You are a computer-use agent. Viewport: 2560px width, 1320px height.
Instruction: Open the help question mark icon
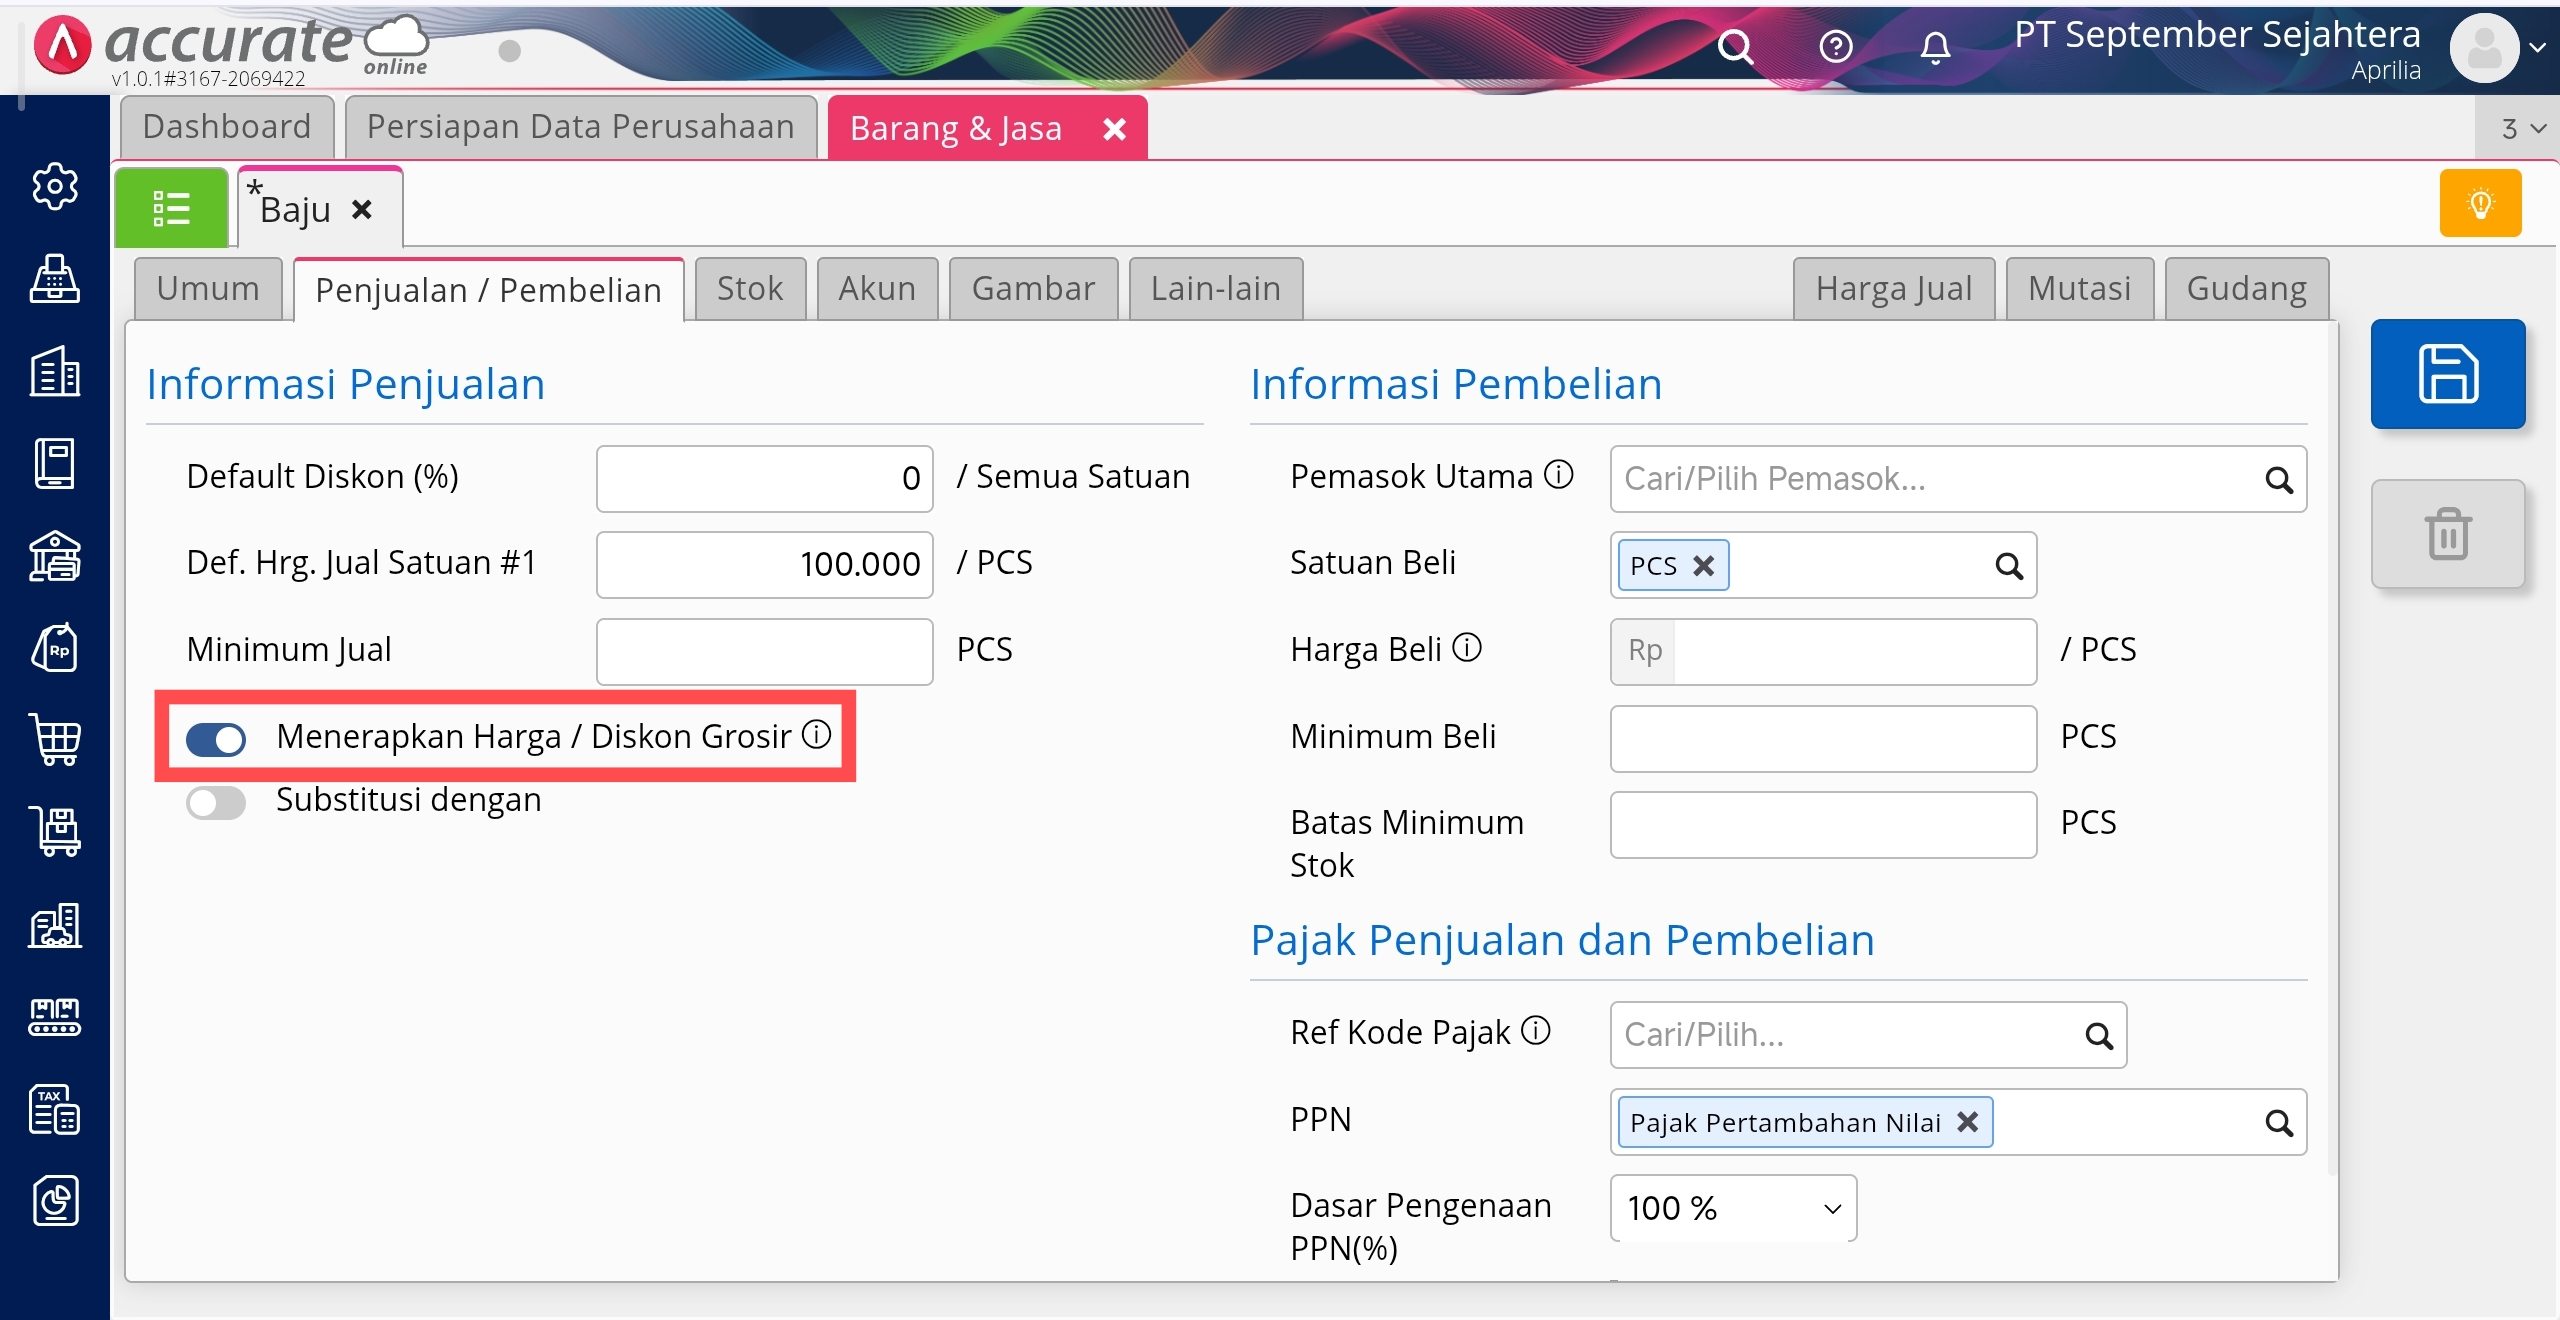[1835, 46]
